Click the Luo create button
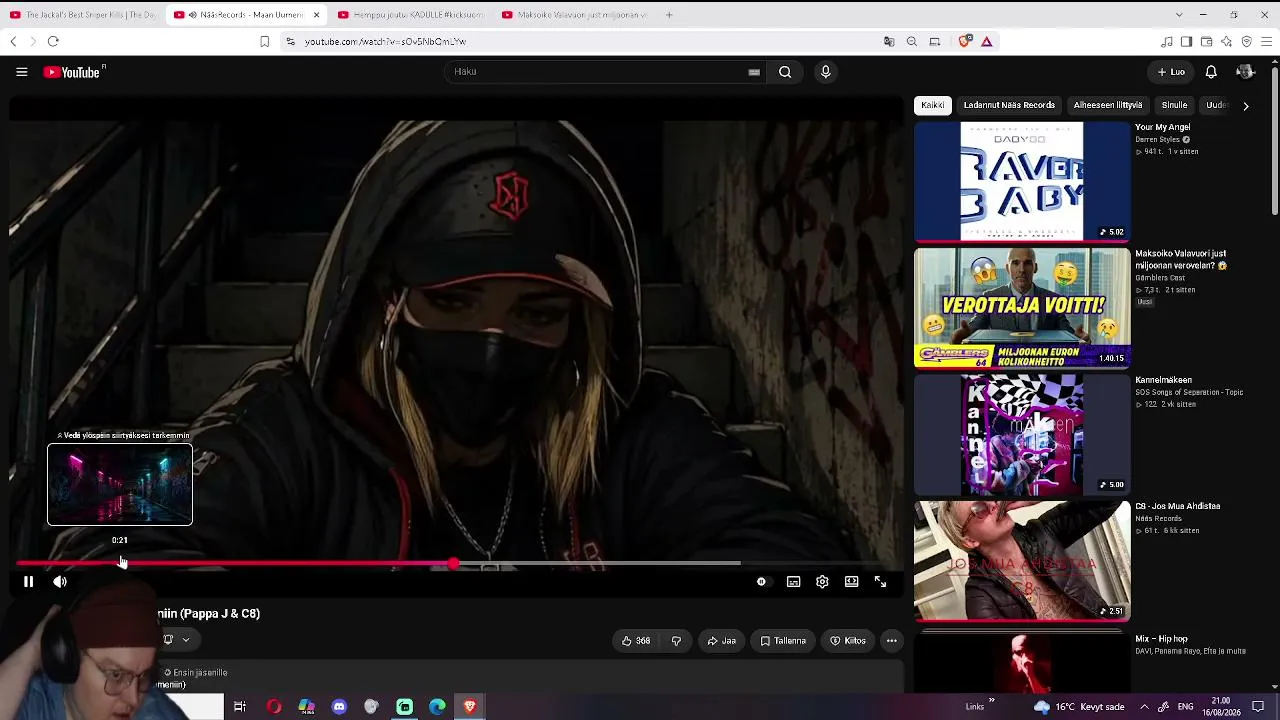1280x720 pixels. (1171, 72)
